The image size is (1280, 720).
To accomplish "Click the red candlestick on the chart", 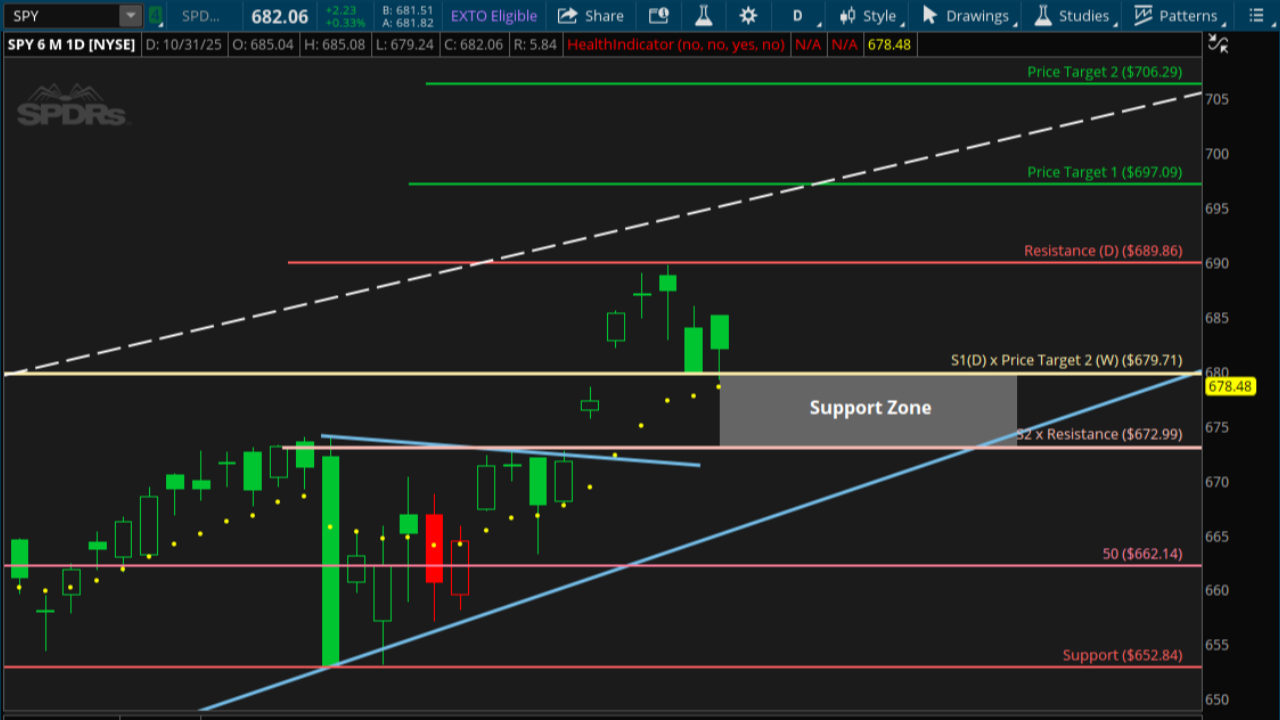I will coord(434,548).
